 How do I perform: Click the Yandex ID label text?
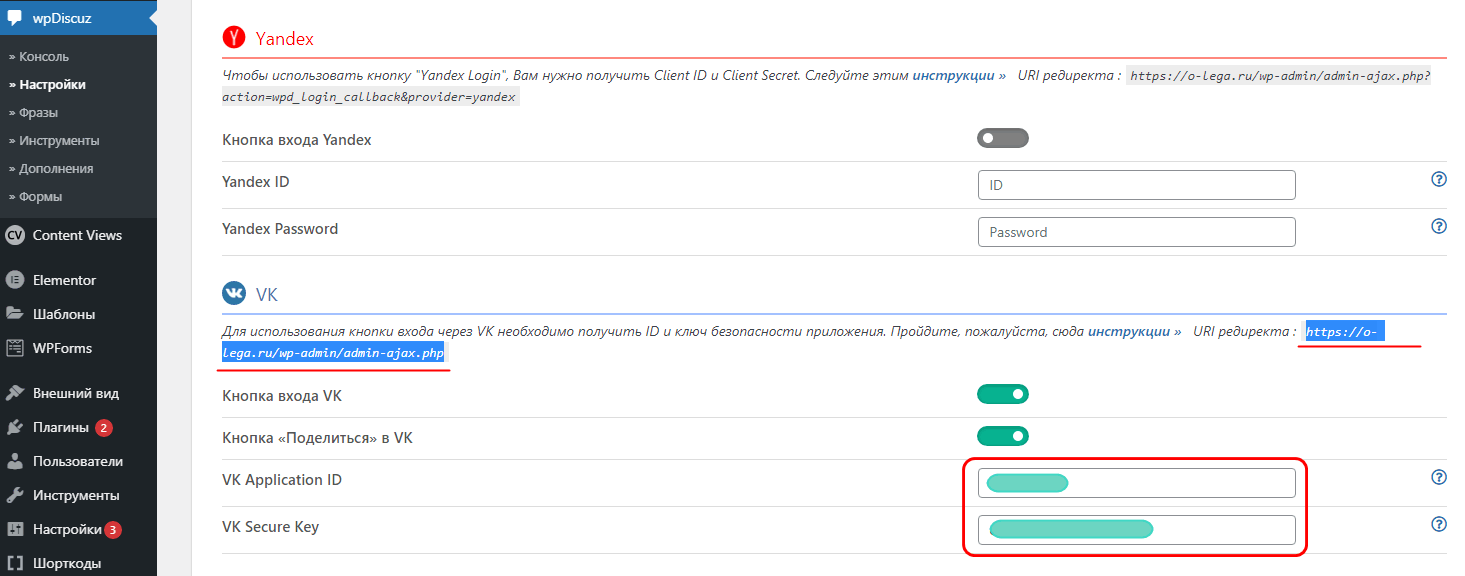(x=256, y=182)
